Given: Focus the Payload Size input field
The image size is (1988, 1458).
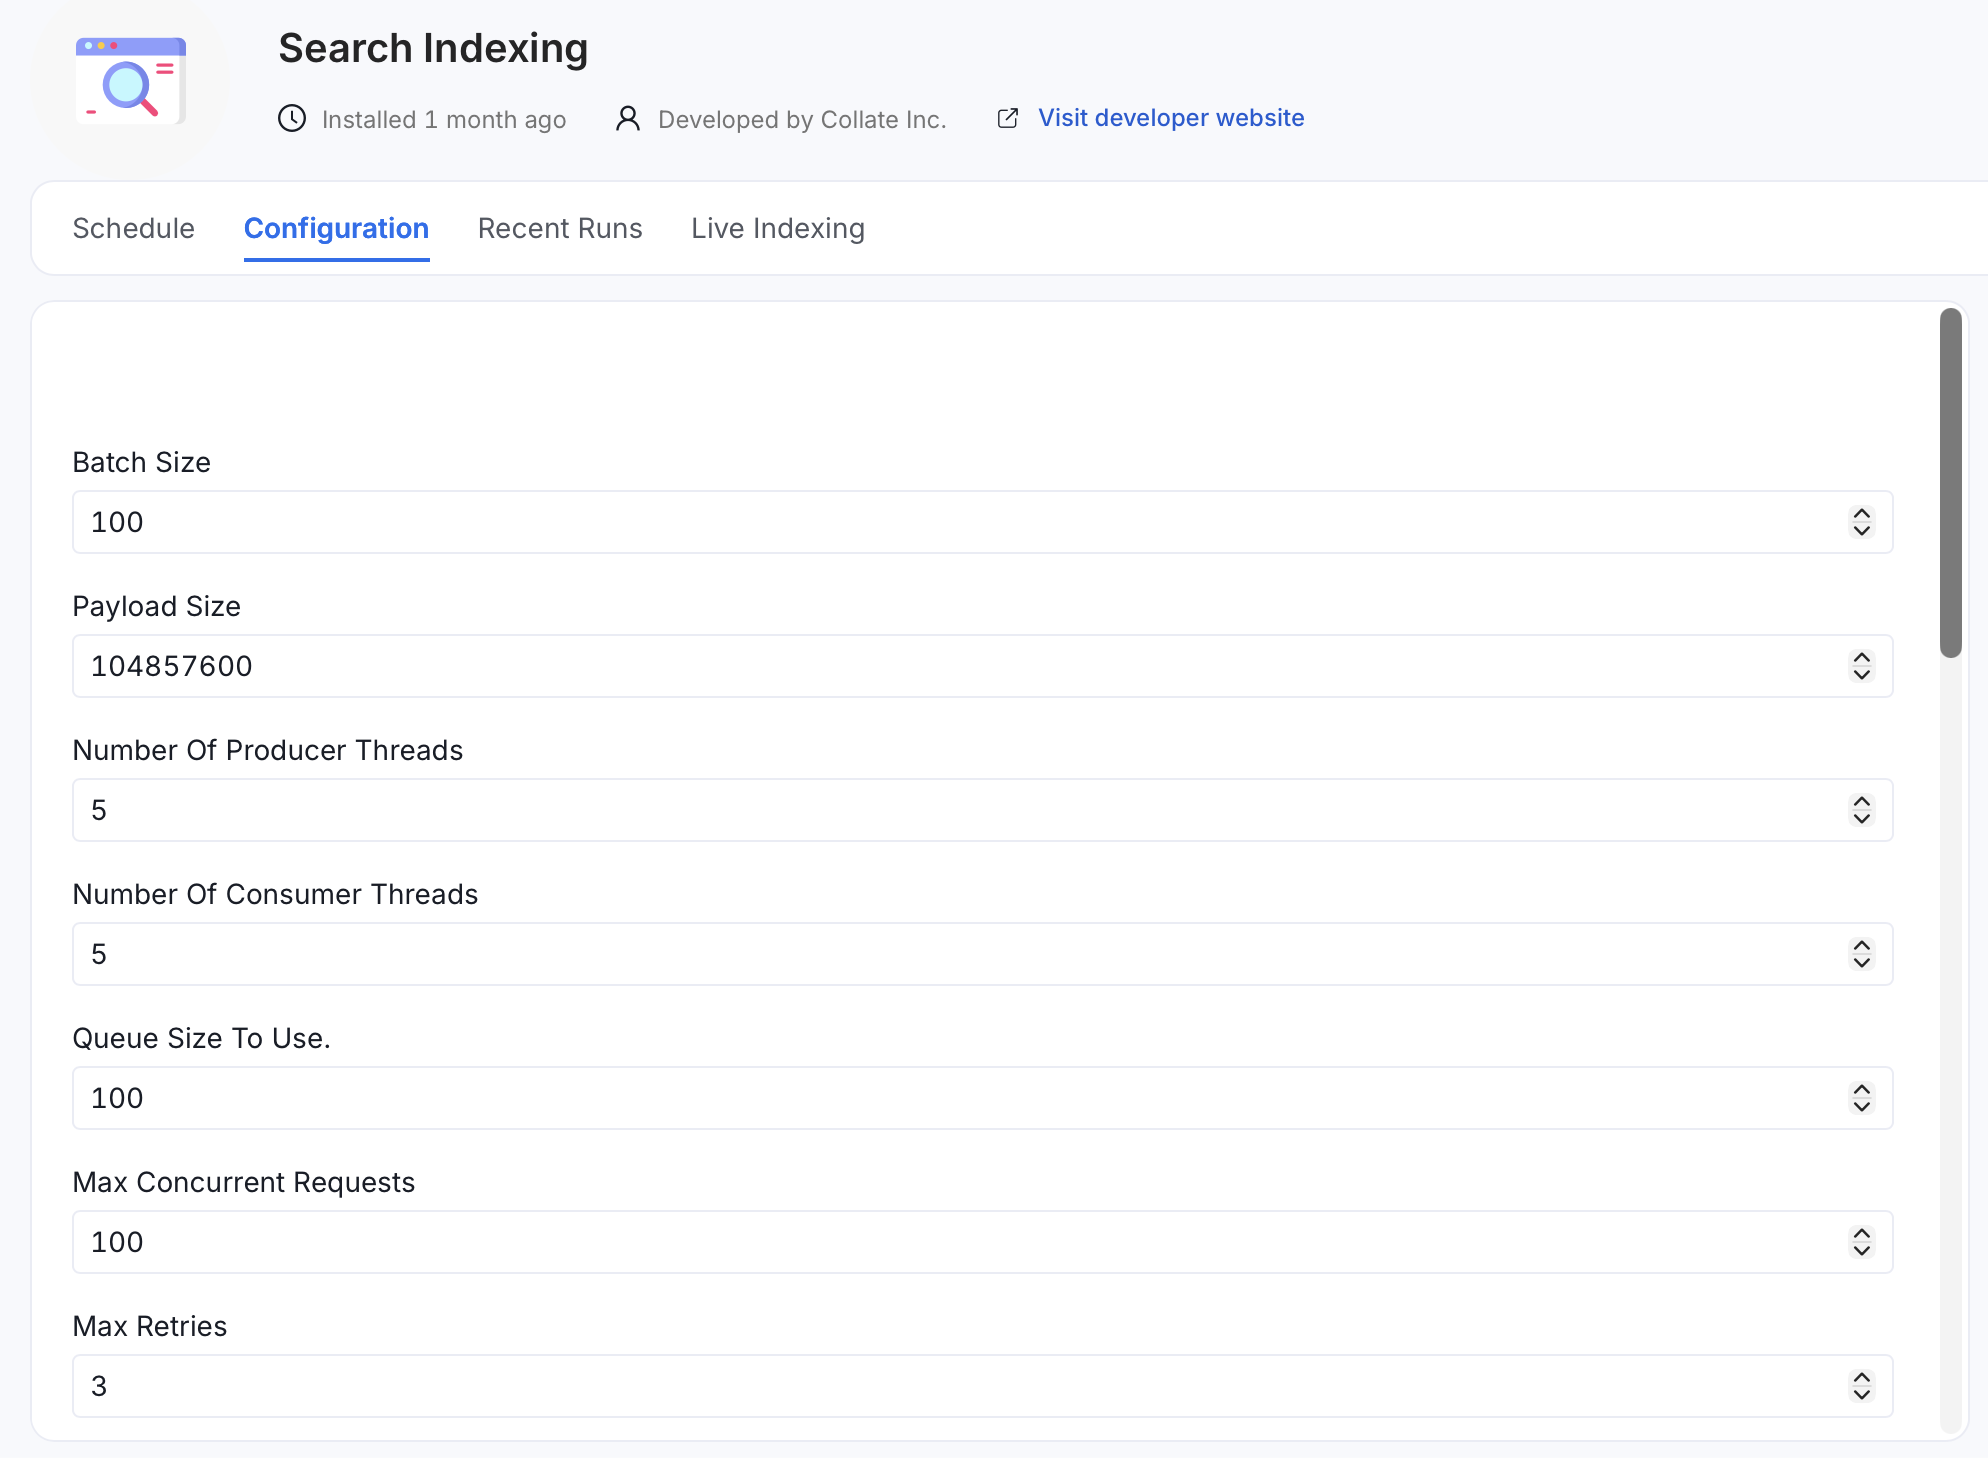Looking at the screenshot, I should point(982,666).
